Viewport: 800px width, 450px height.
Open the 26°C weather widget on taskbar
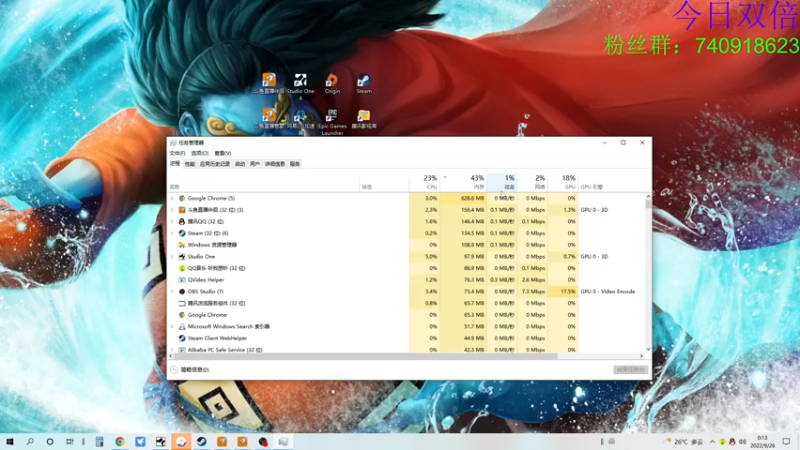[684, 442]
